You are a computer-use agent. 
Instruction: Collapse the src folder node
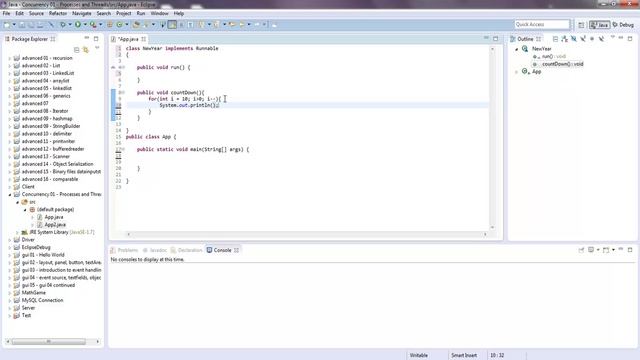coord(18,202)
